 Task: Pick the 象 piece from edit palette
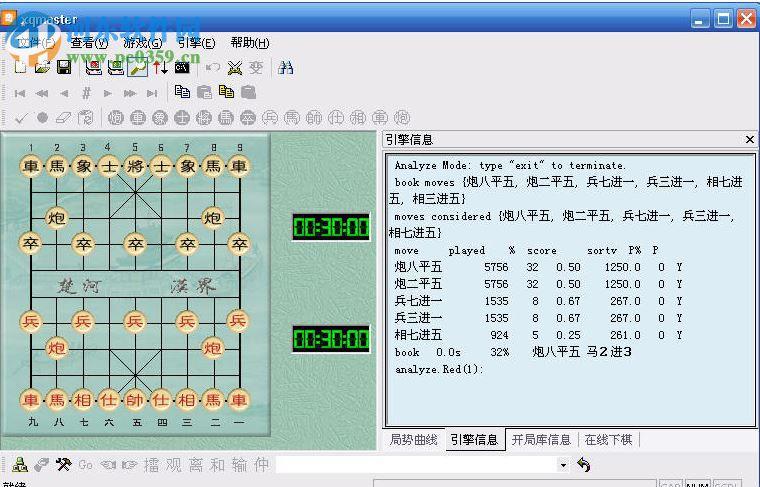click(x=159, y=118)
